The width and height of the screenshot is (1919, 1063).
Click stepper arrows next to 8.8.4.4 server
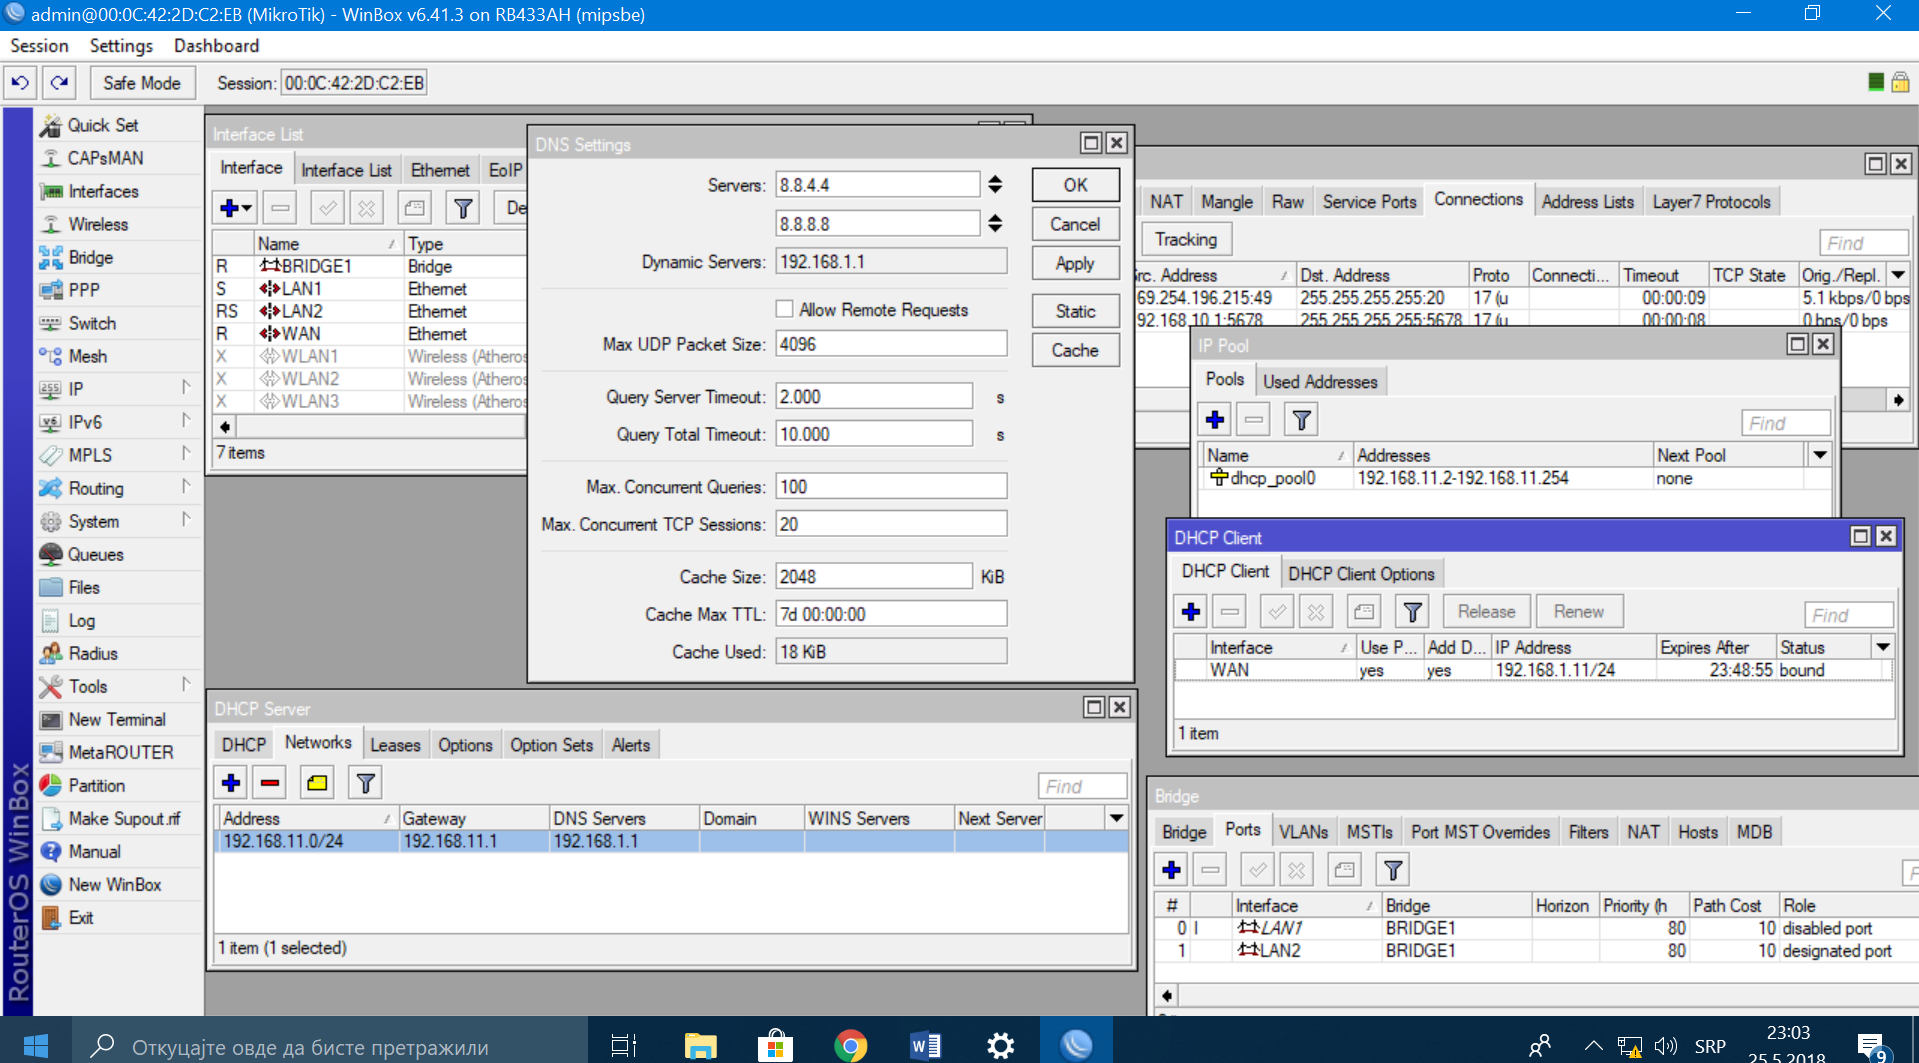[x=995, y=184]
